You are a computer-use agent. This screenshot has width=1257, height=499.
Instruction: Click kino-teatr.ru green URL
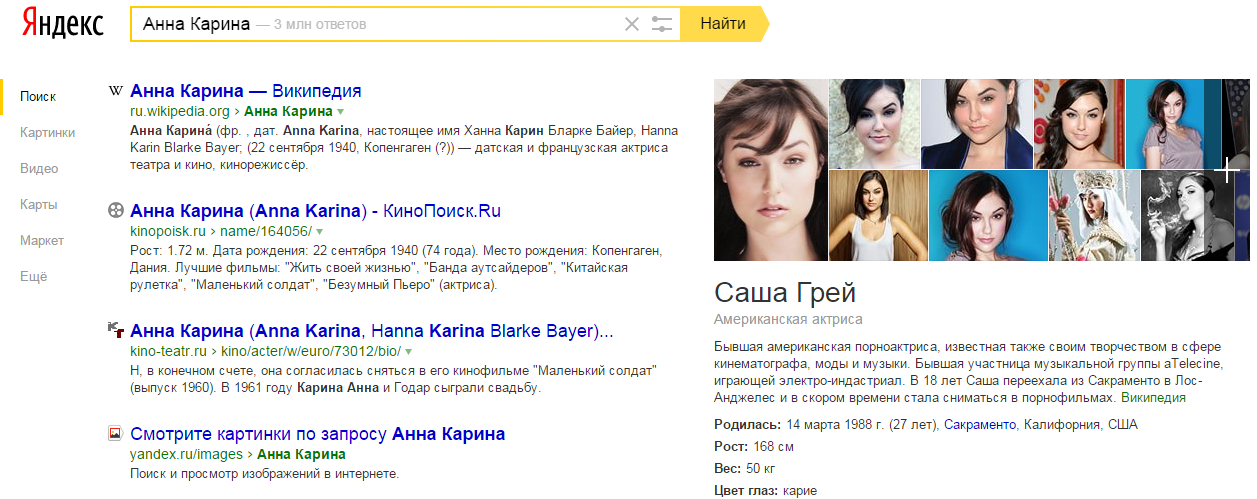tap(168, 352)
